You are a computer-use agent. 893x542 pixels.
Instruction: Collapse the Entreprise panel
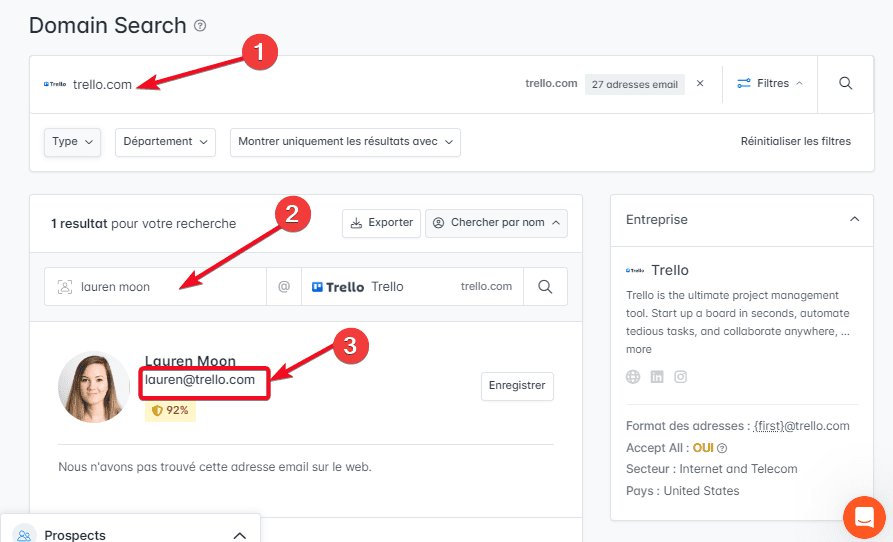(854, 220)
